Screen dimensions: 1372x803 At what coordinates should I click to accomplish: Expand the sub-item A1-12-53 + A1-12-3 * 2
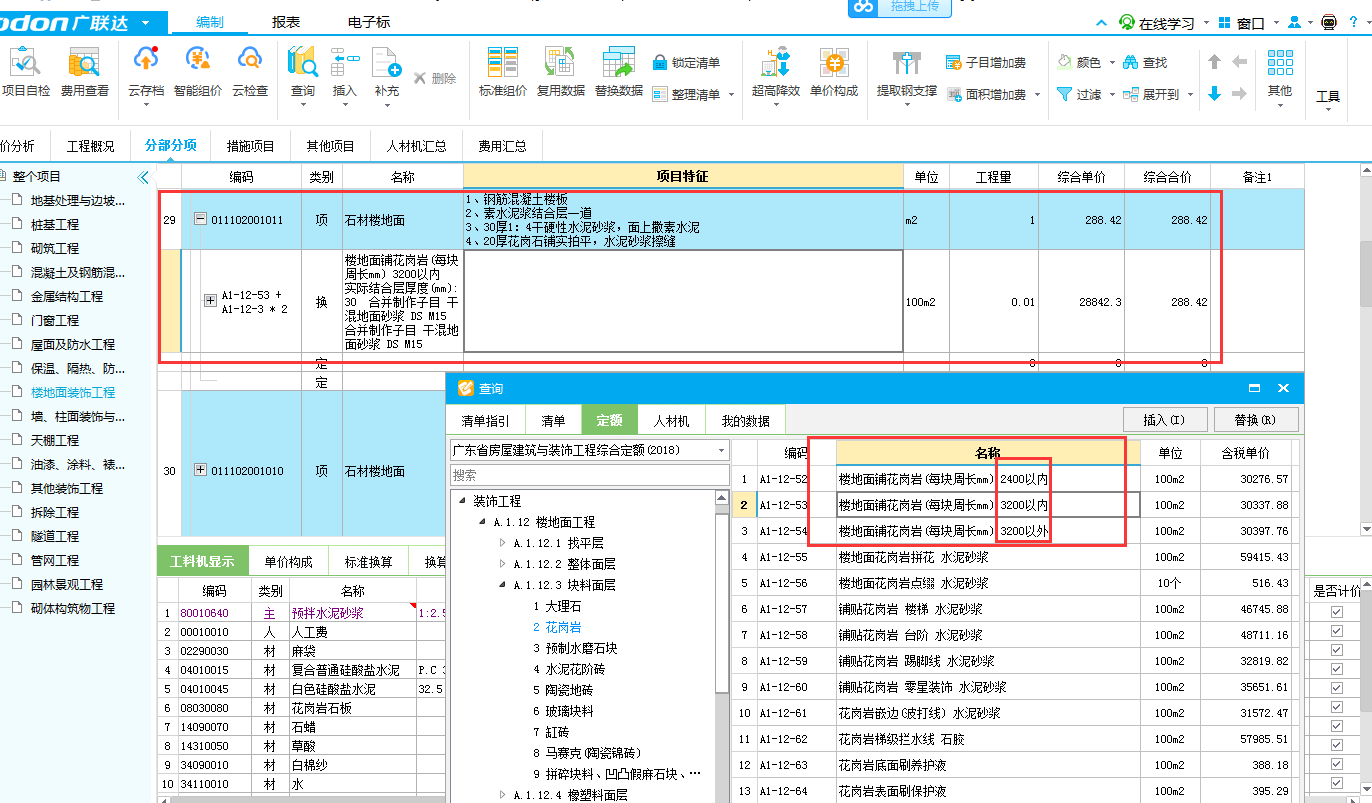[210, 301]
